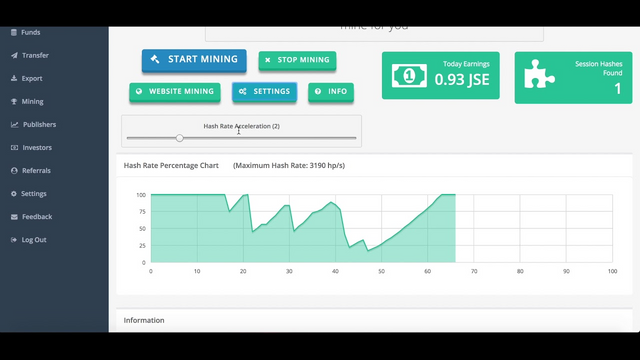Viewport: 640px width, 360px height.
Task: Click the Hash Rate Percentage Chart heading
Action: [171, 165]
